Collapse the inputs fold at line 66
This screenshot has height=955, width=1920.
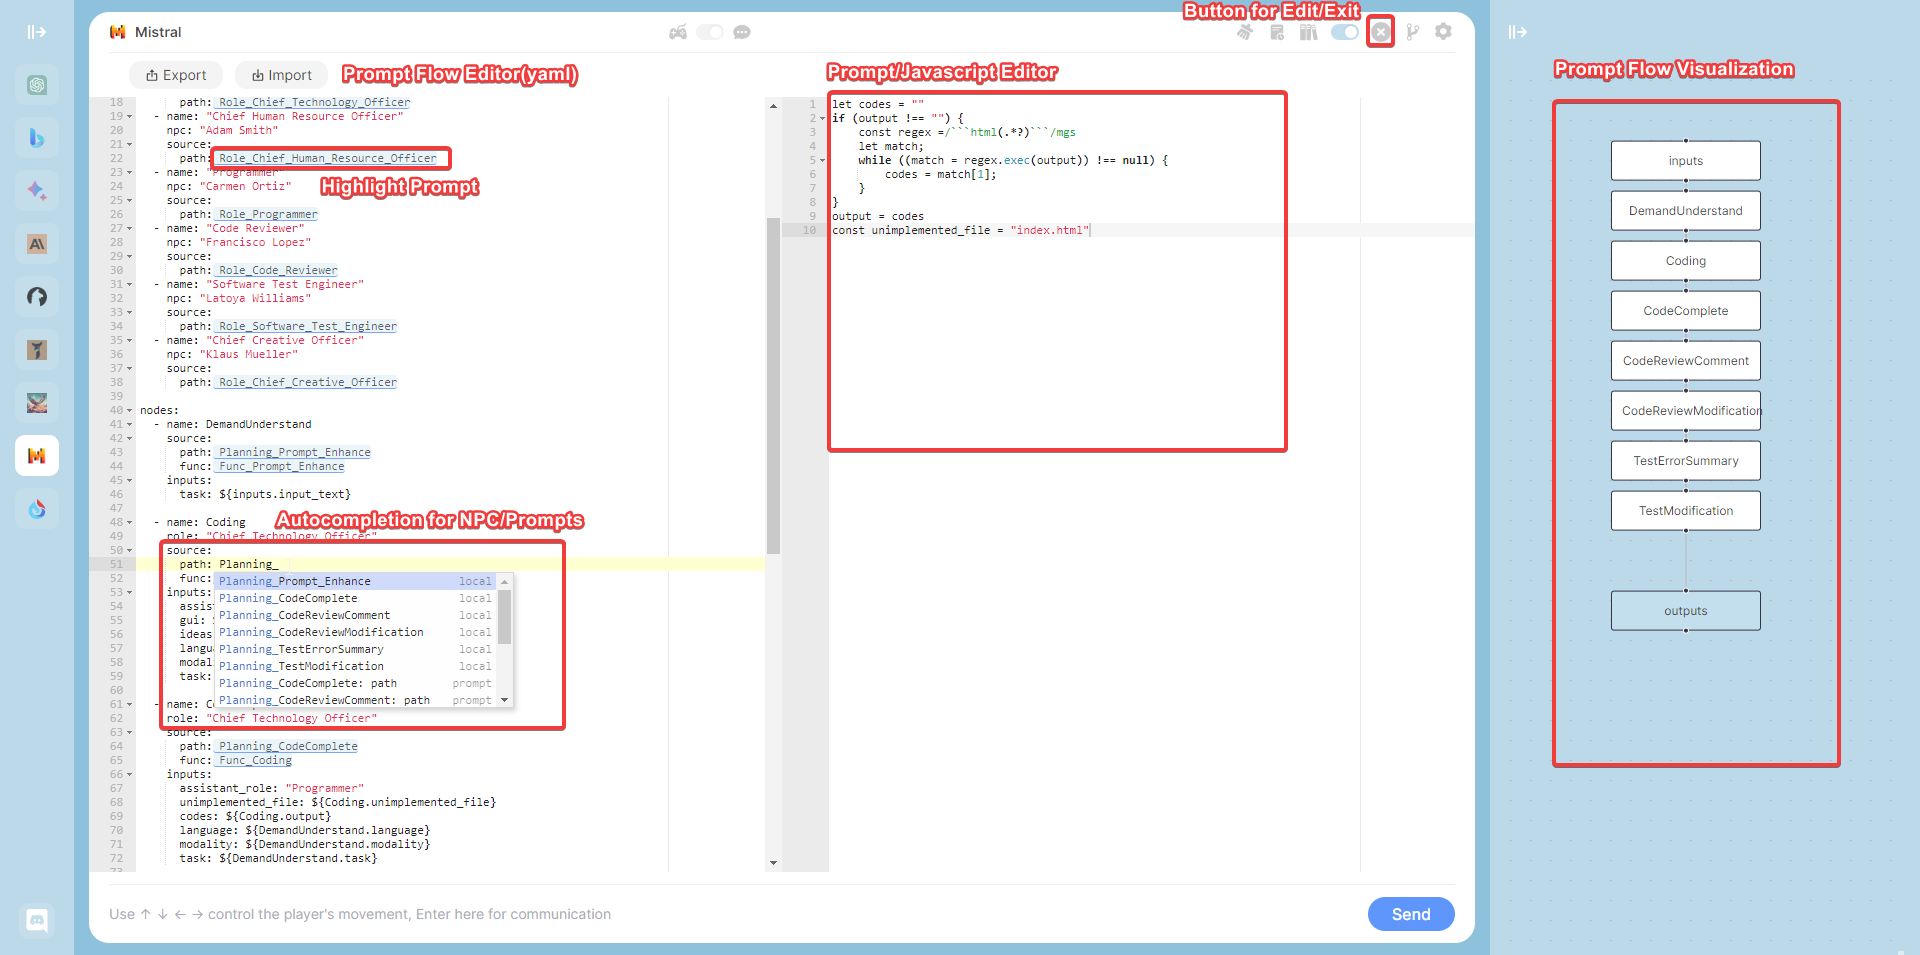tap(130, 775)
